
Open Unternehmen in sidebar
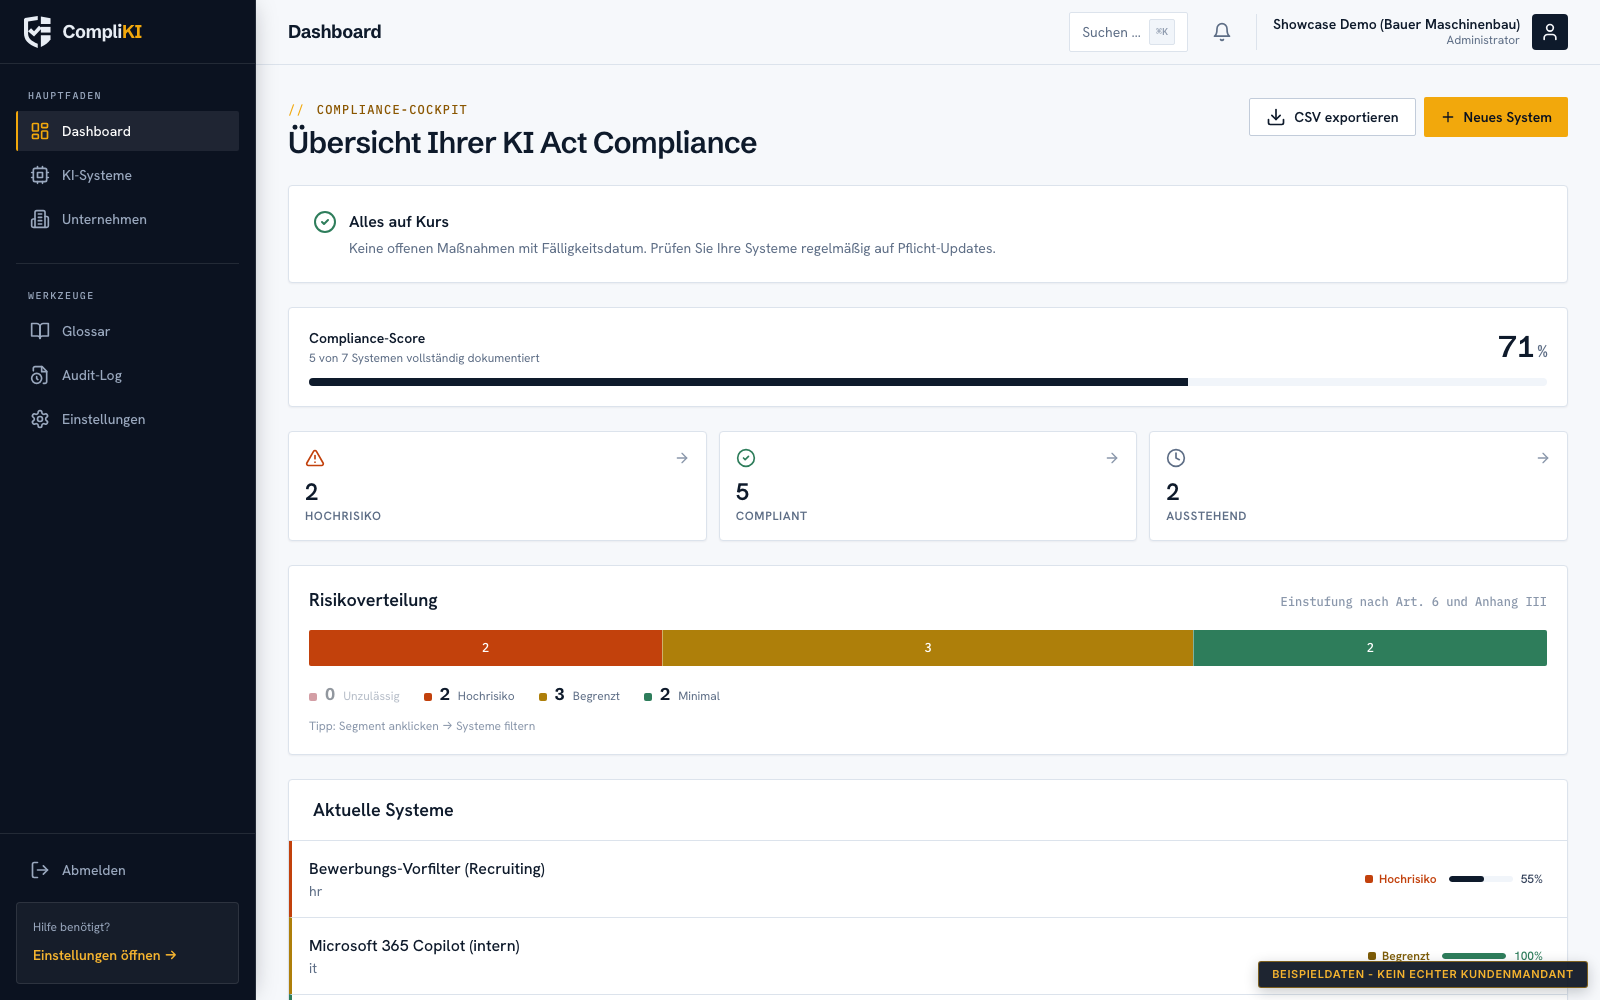click(127, 219)
